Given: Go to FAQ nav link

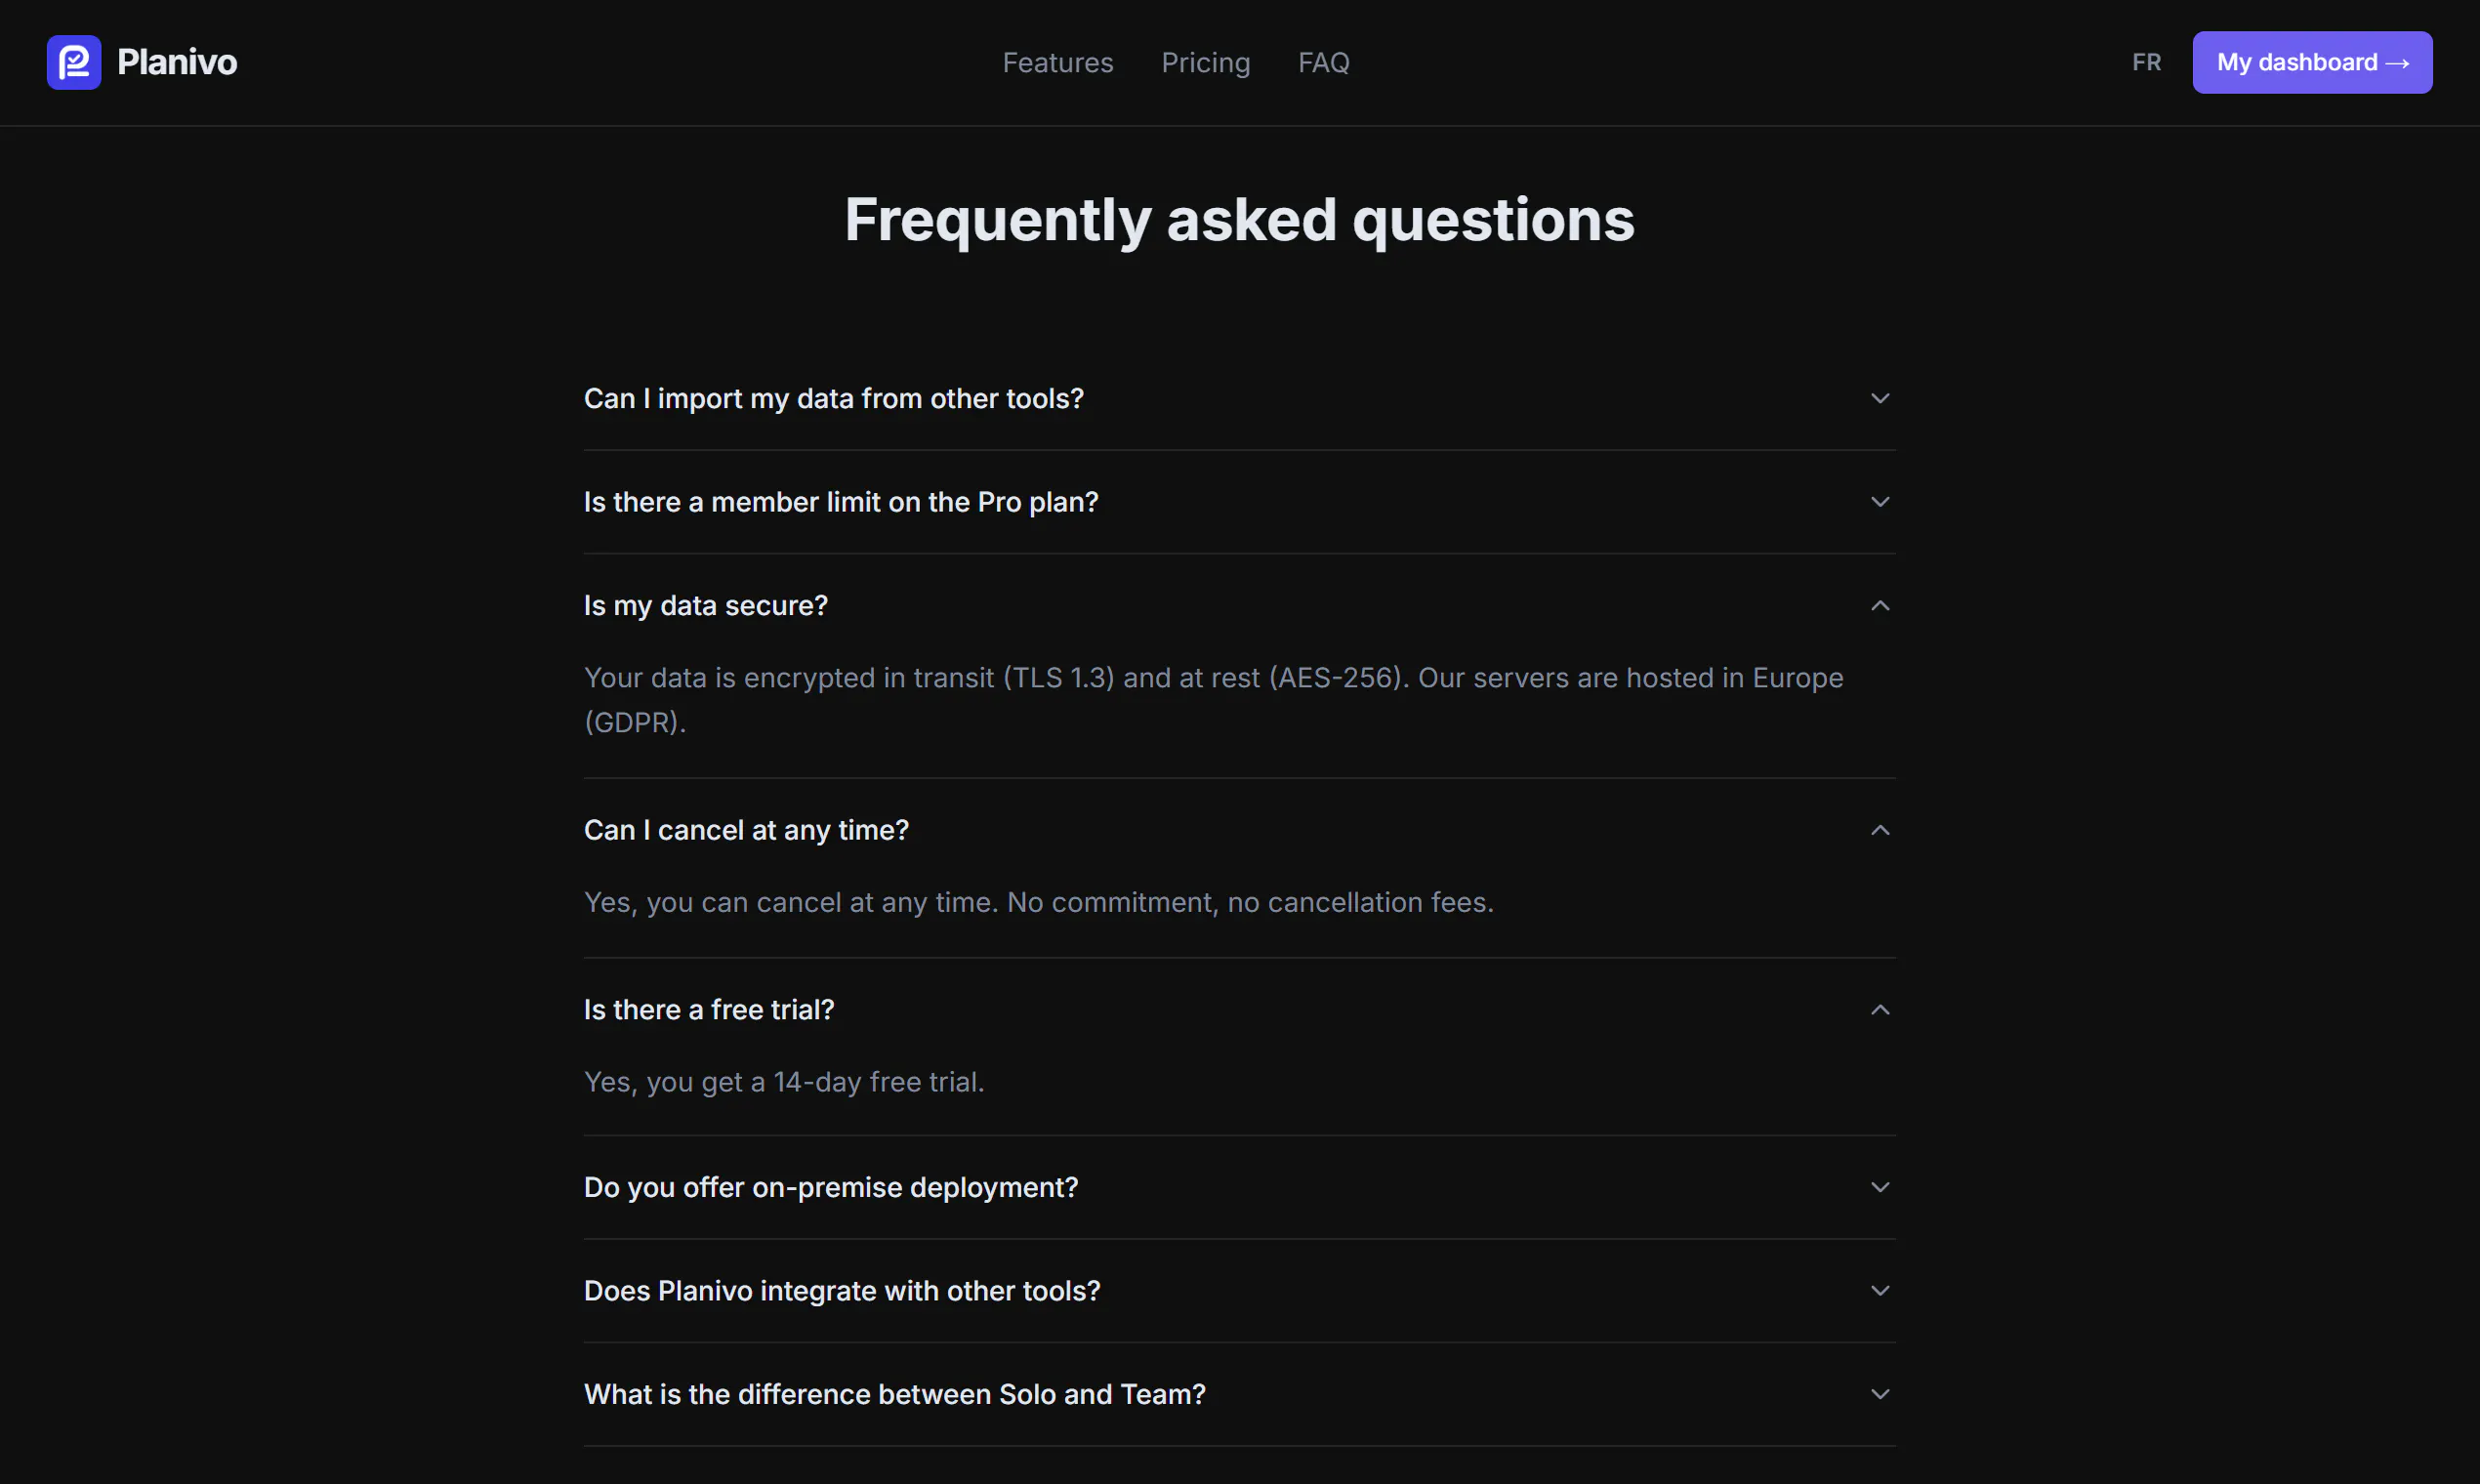Looking at the screenshot, I should [1323, 62].
